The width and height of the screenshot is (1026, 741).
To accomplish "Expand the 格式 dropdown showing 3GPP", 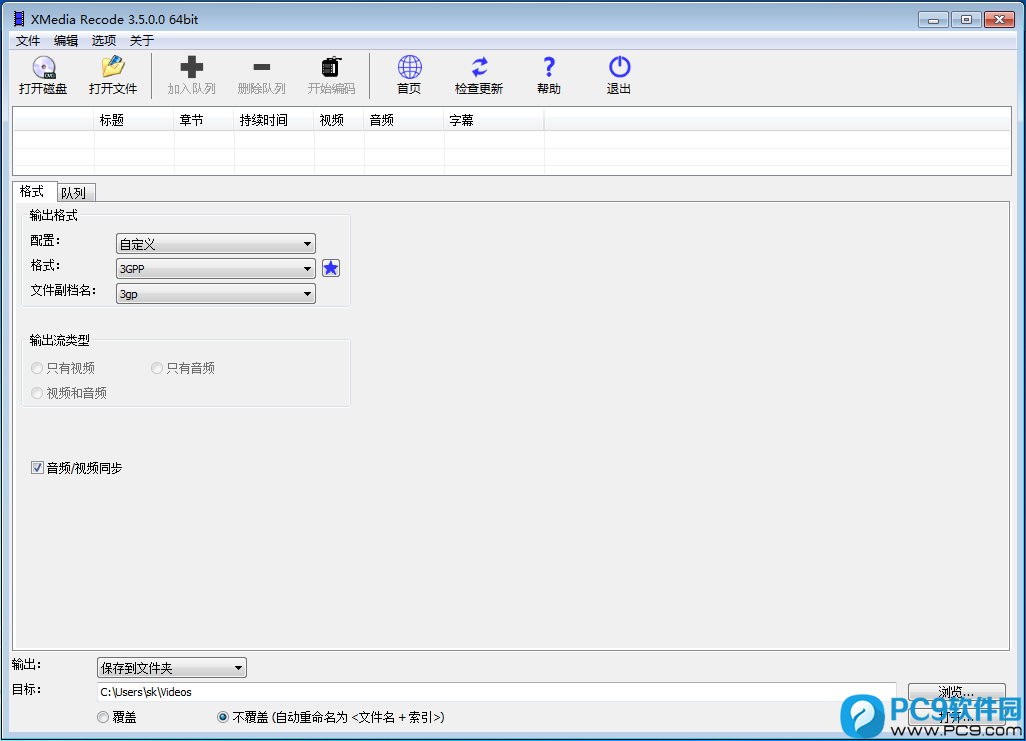I will coord(216,268).
